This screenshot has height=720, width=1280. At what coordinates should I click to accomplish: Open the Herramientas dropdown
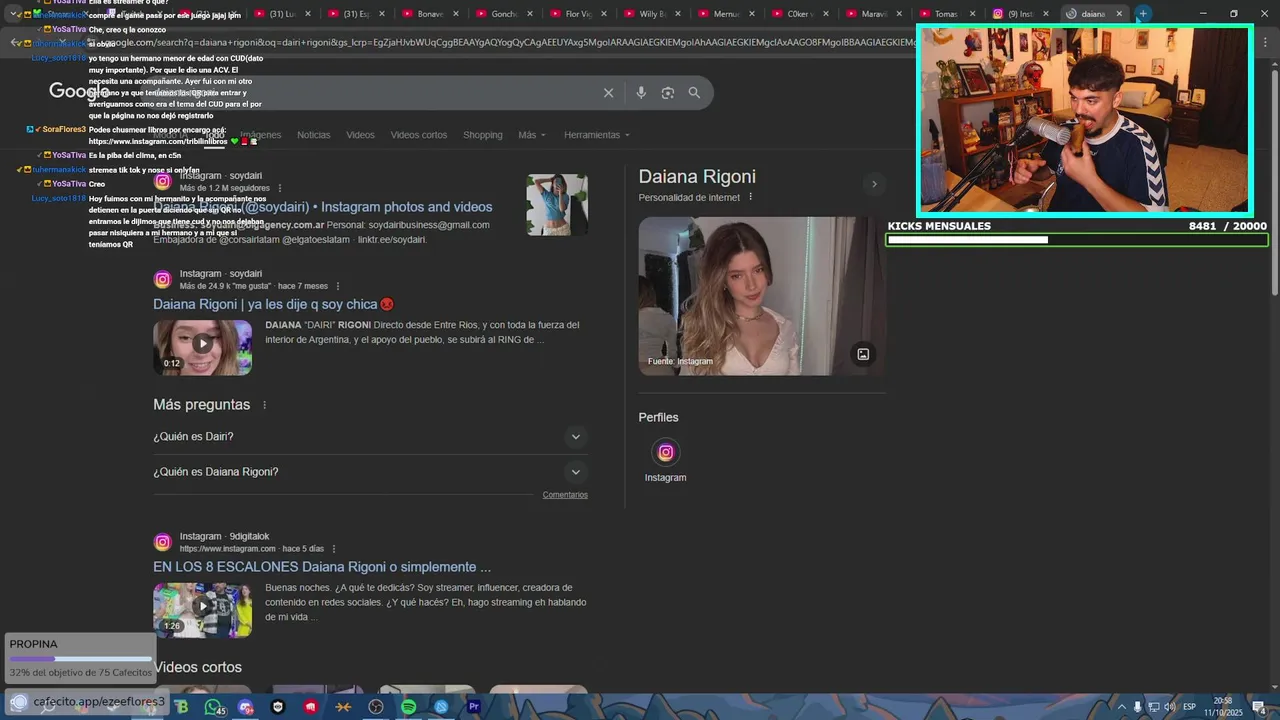click(x=596, y=135)
